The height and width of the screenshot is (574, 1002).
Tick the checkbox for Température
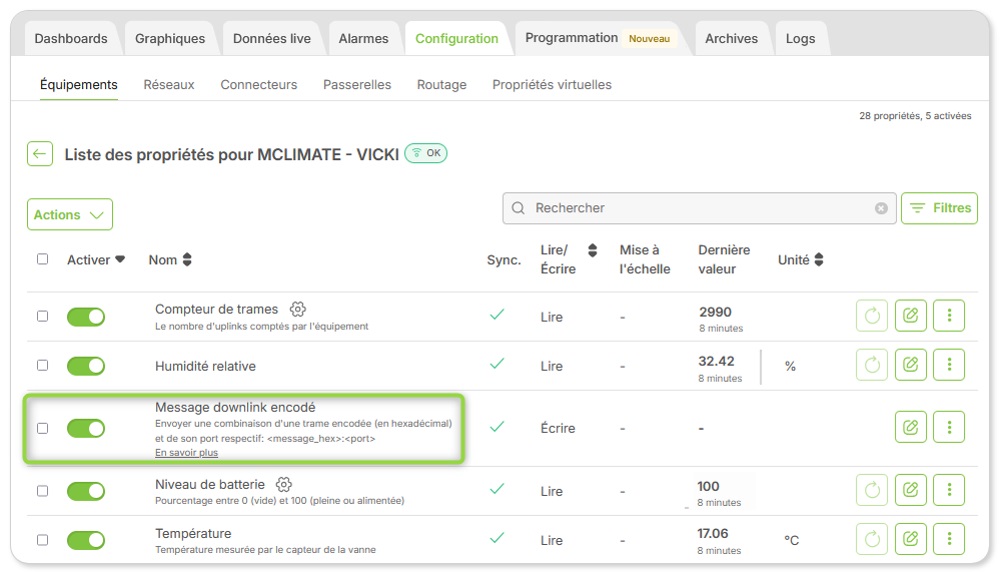[x=42, y=540]
